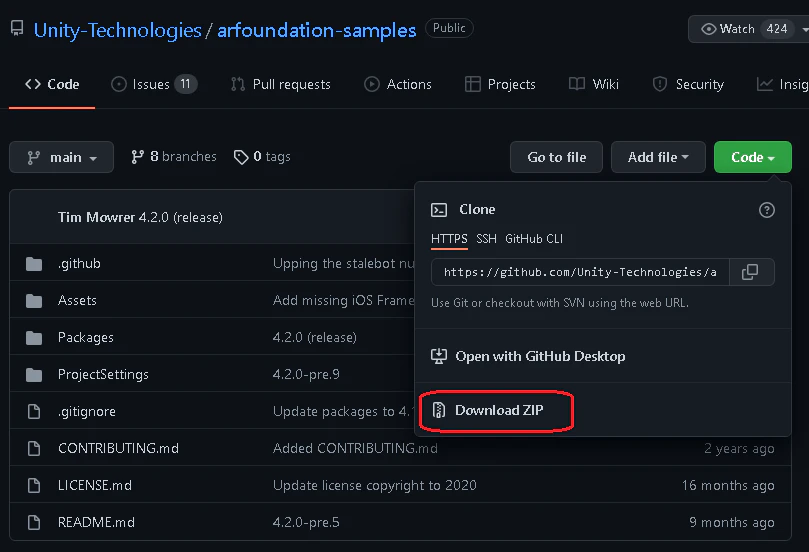Click the file icon next to LICENSE.md
Screen dimensions: 809x552
pos(34,485)
